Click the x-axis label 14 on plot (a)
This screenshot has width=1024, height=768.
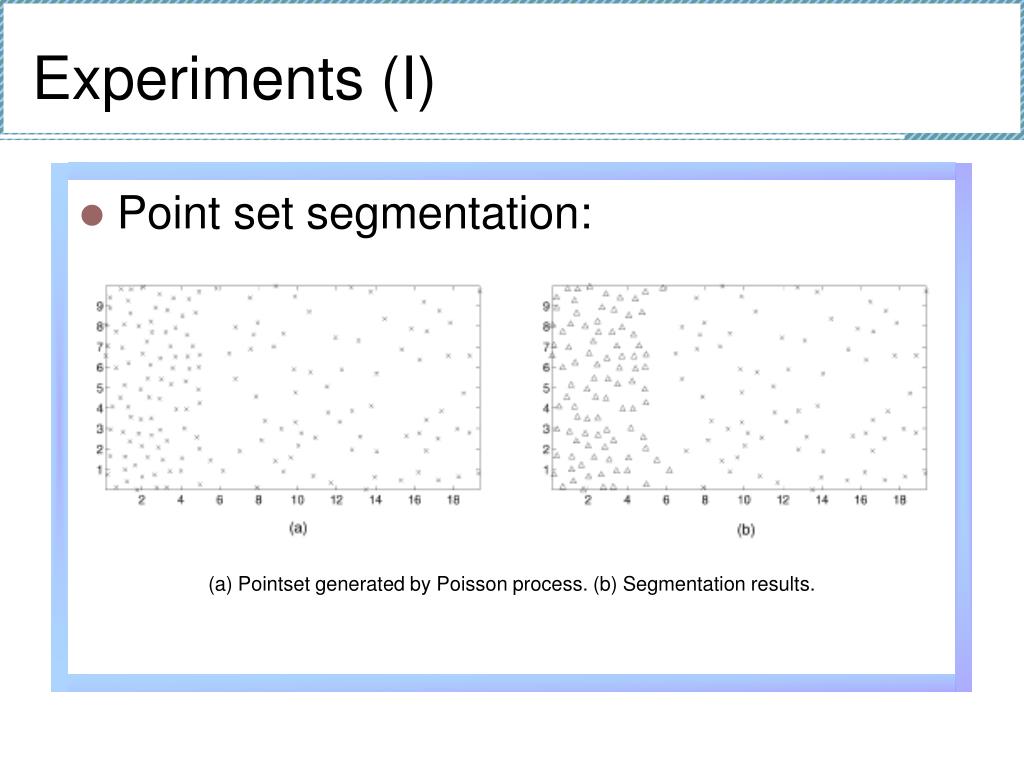375,500
